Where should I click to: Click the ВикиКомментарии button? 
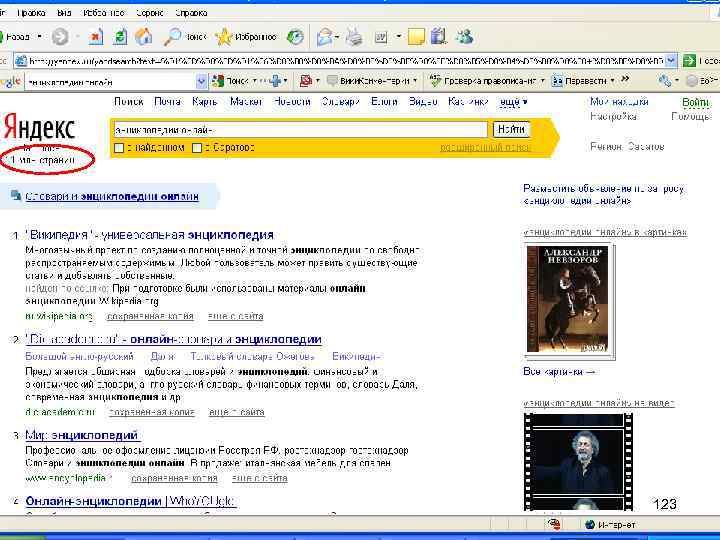369,81
